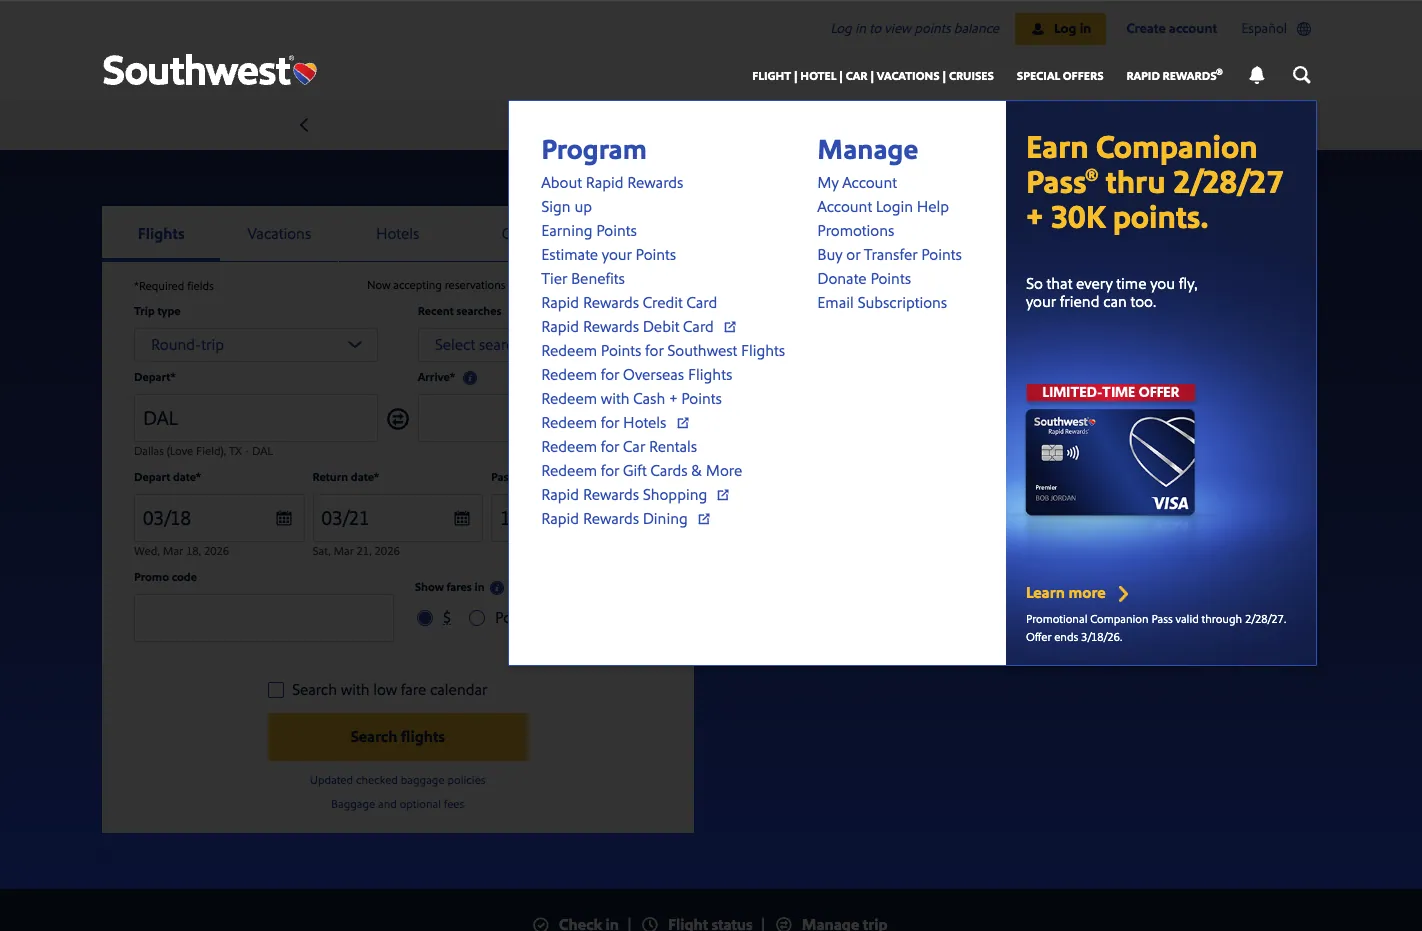Click the Flight status clock icon
The image size is (1422, 931).
650,925
